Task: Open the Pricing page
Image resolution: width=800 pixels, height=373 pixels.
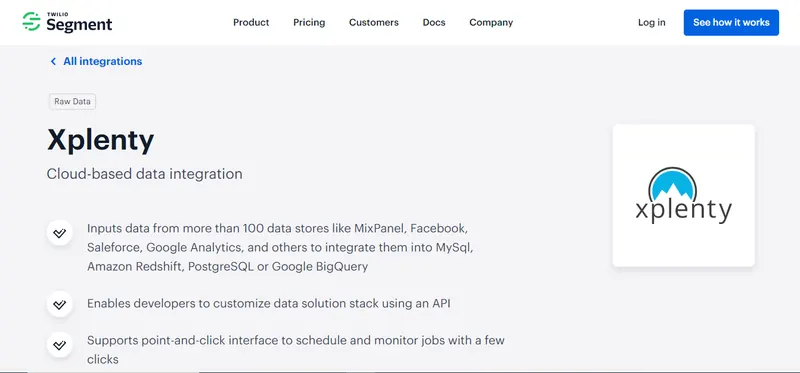Action: tap(309, 22)
